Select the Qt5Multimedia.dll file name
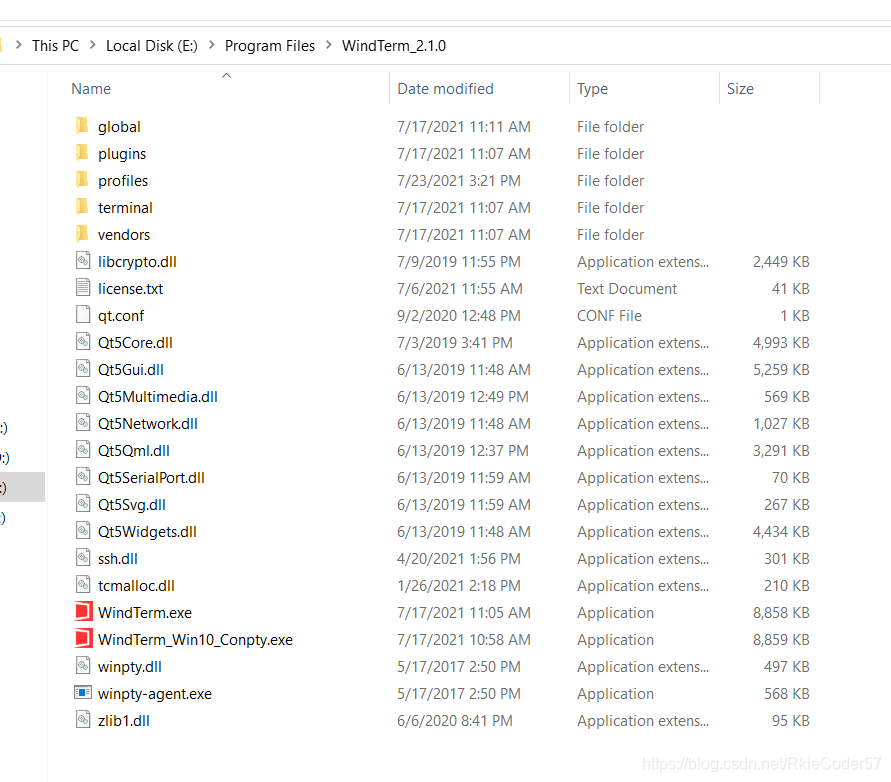 click(x=157, y=397)
